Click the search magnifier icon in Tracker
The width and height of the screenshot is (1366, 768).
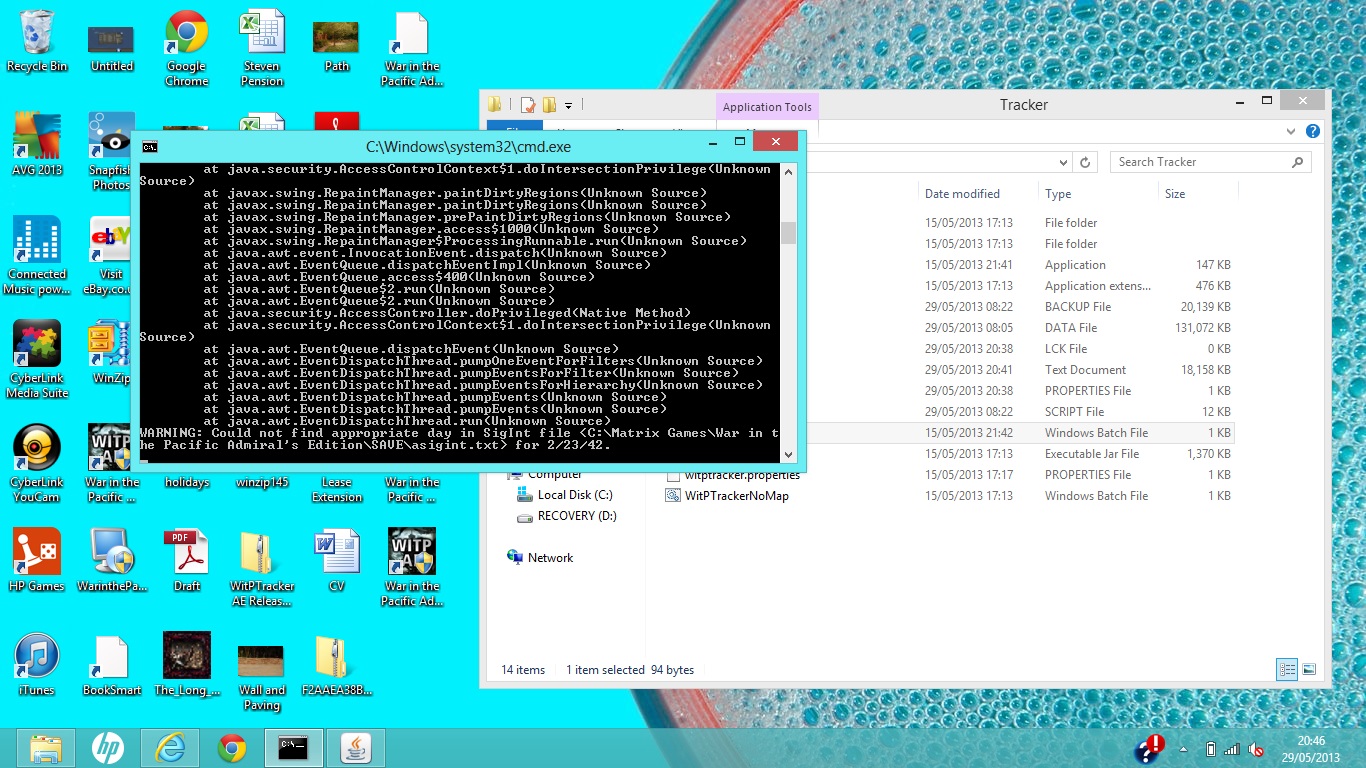point(1298,162)
